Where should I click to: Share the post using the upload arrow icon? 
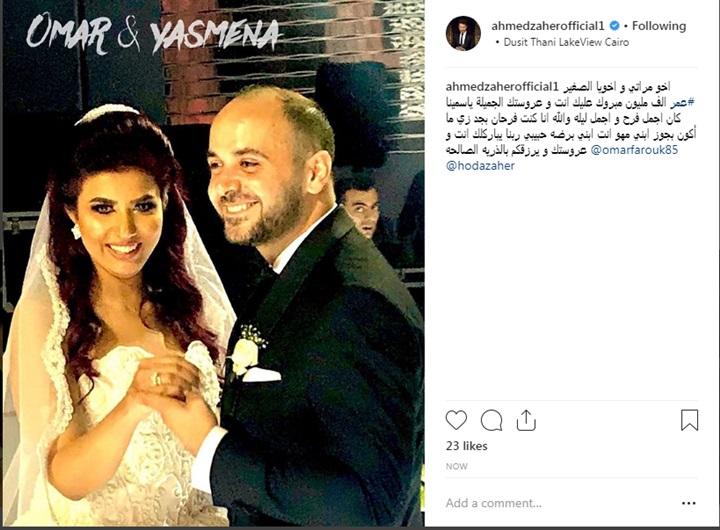[x=526, y=420]
